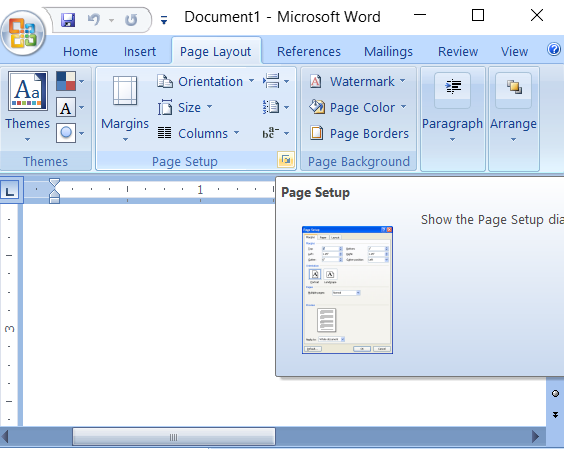This screenshot has height=449, width=564.
Task: Click the Select Browse Object button
Action: point(555,393)
